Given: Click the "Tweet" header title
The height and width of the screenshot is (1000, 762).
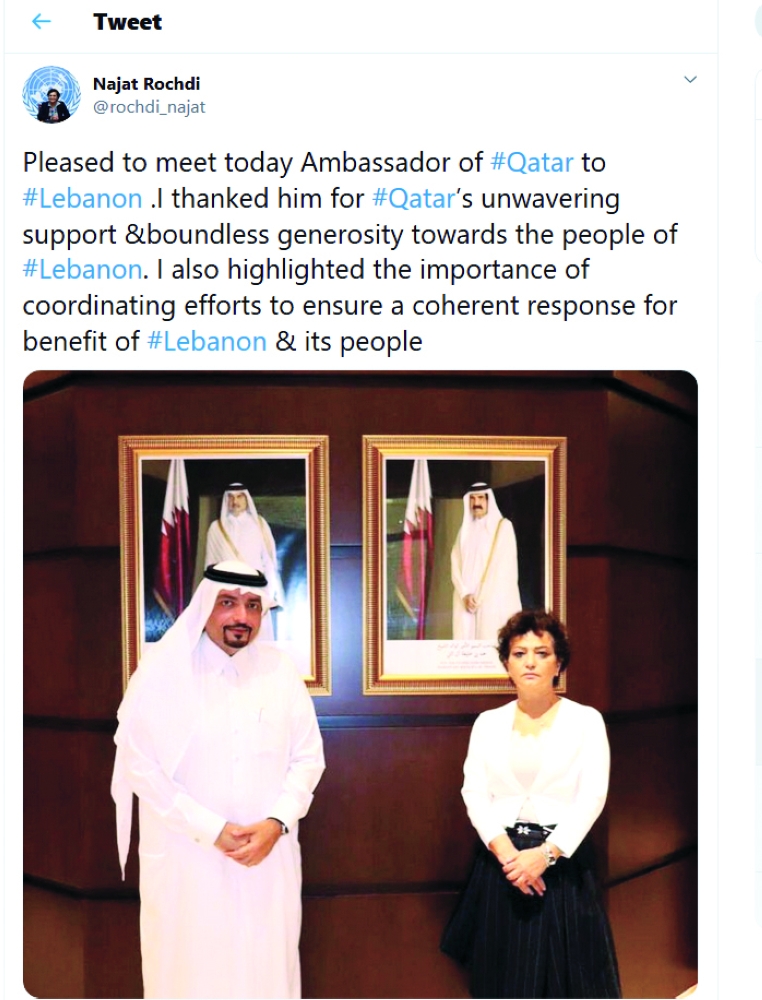Looking at the screenshot, I should [127, 22].
